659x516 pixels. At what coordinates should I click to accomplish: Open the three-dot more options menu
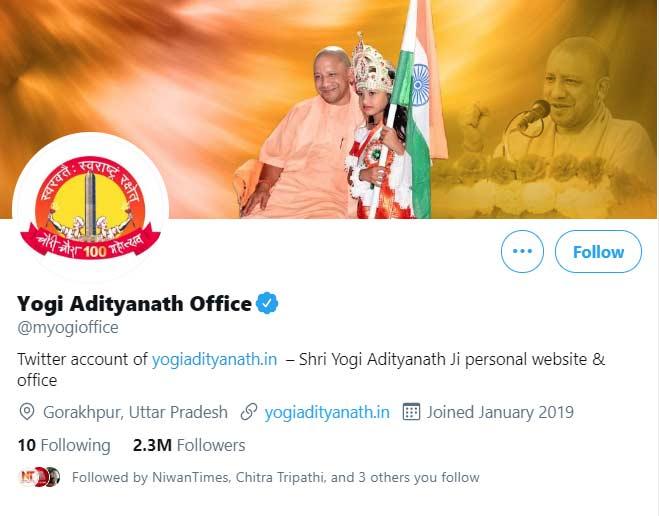click(x=522, y=251)
